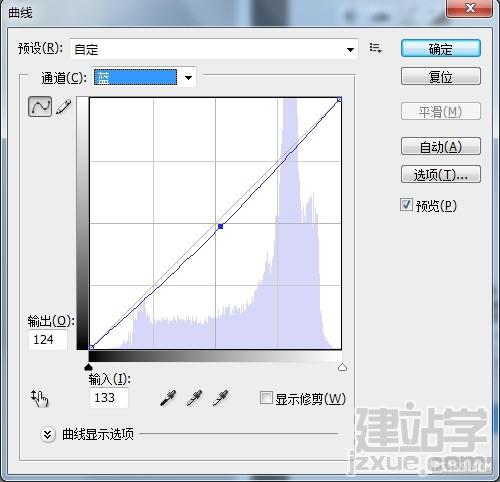500x482 pixels.
Task: Click the 确定 button
Action: [441, 49]
